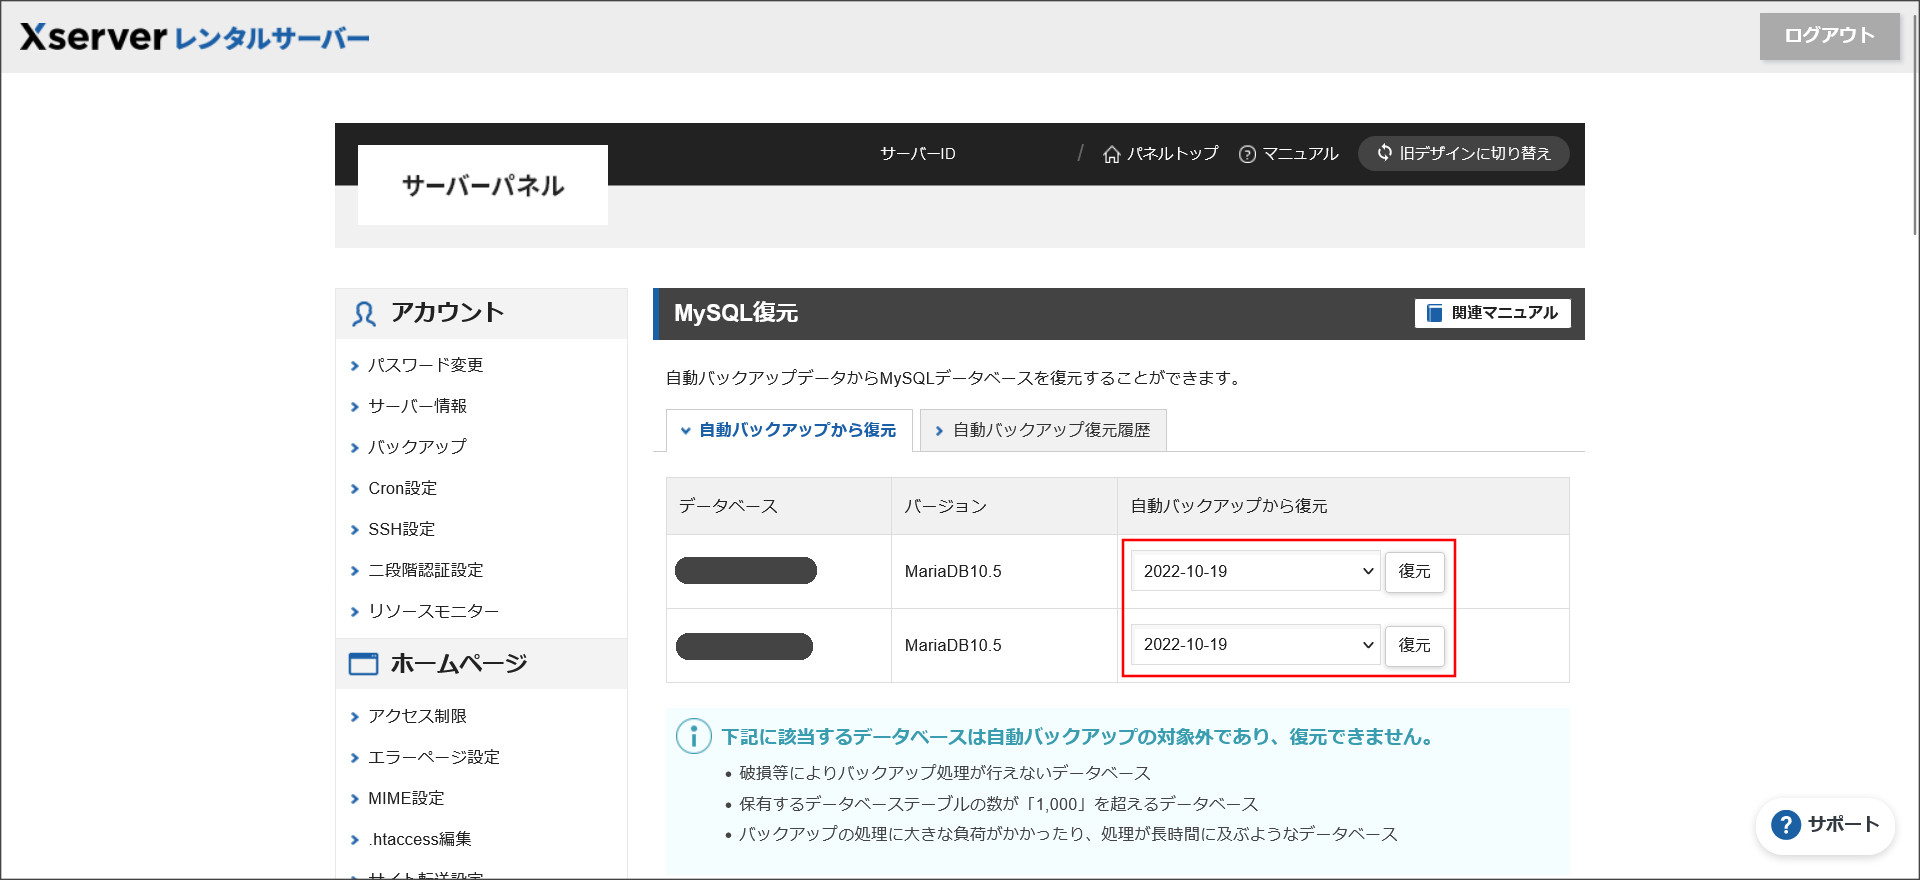Click the first redacted database name
The width and height of the screenshot is (1920, 880).
coord(746,571)
